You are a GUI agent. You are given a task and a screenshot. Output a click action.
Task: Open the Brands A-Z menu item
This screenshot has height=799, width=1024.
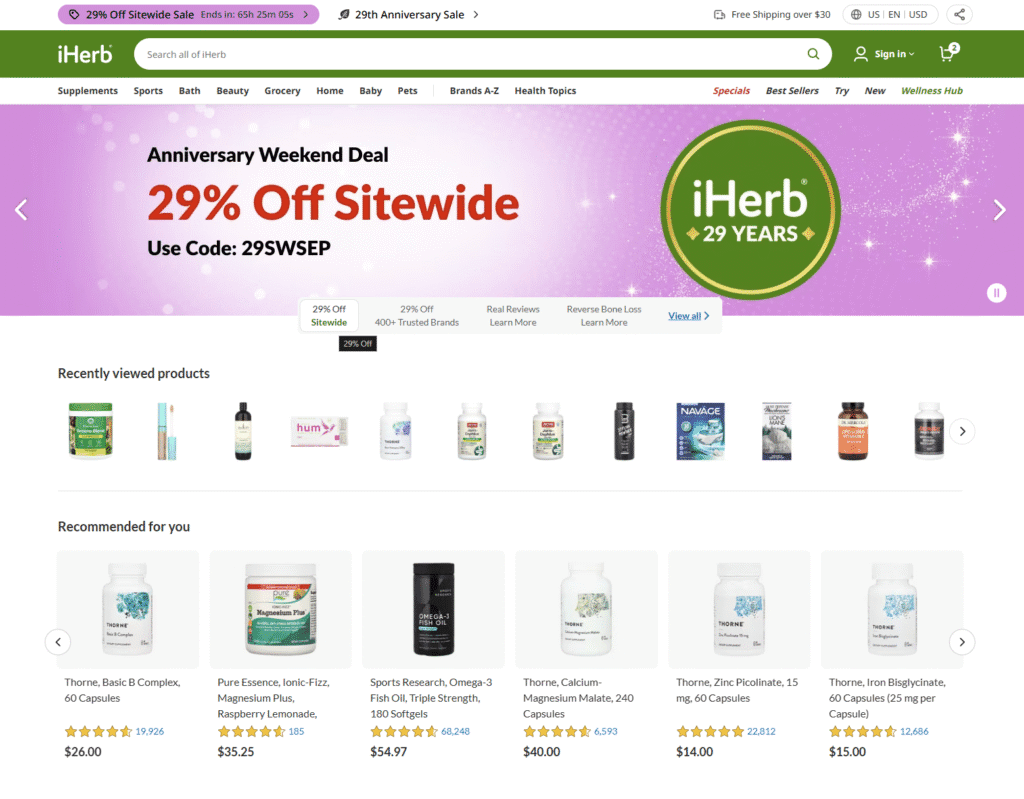click(474, 91)
